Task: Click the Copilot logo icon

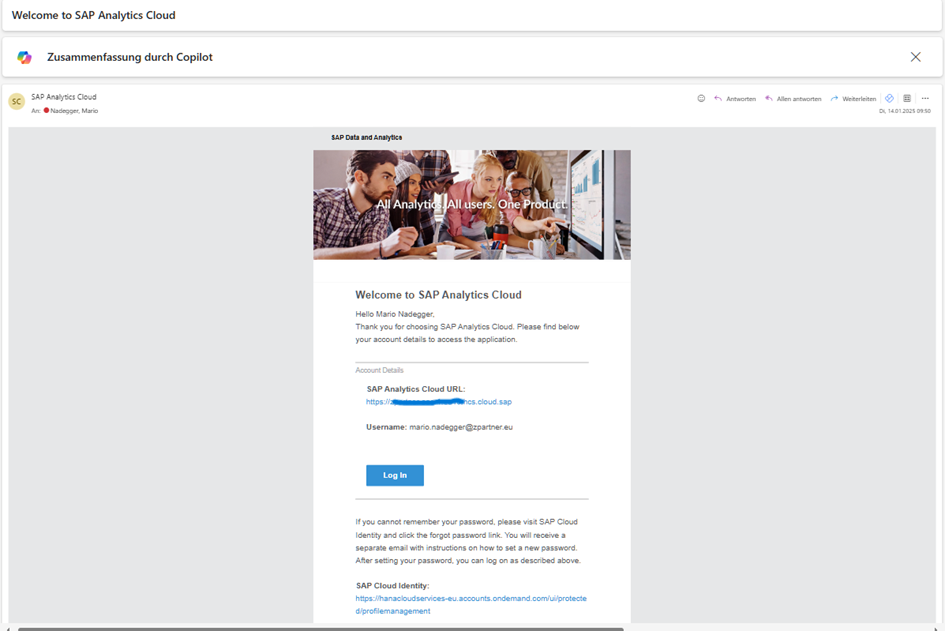Action: pos(25,58)
